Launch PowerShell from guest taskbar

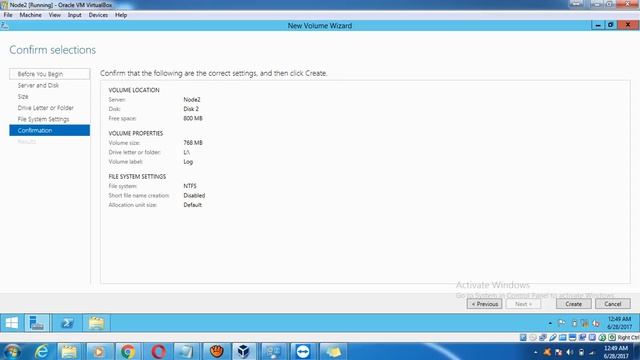[67, 323]
